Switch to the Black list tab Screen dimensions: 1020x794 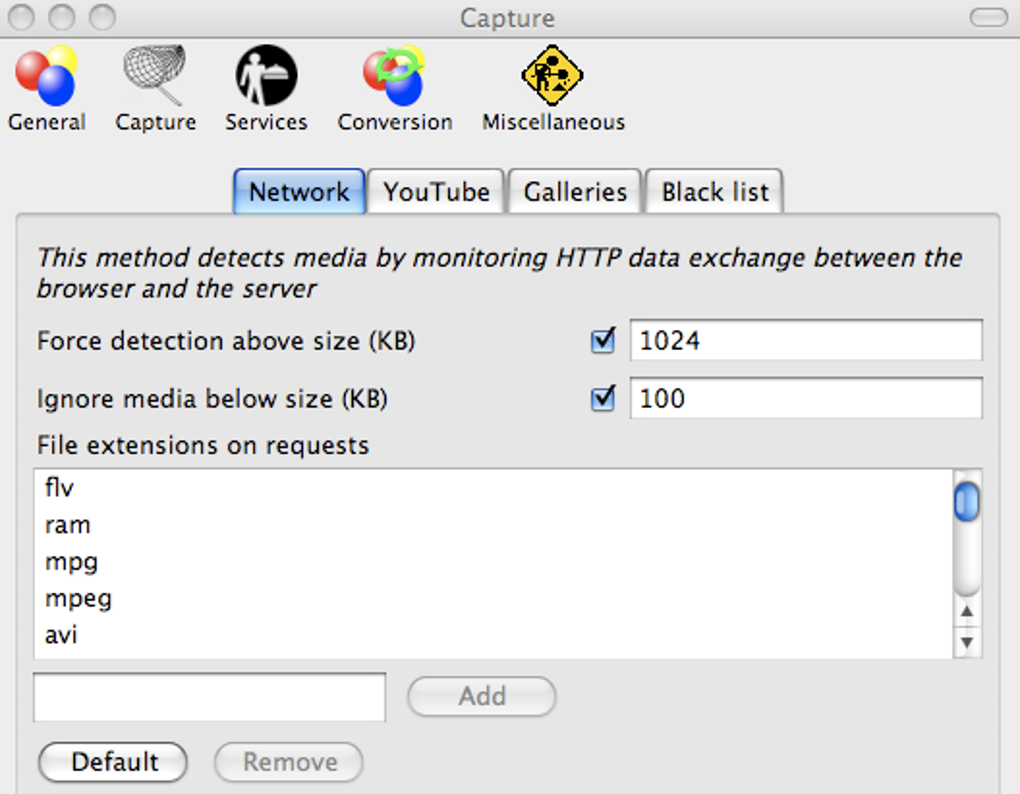(x=715, y=192)
